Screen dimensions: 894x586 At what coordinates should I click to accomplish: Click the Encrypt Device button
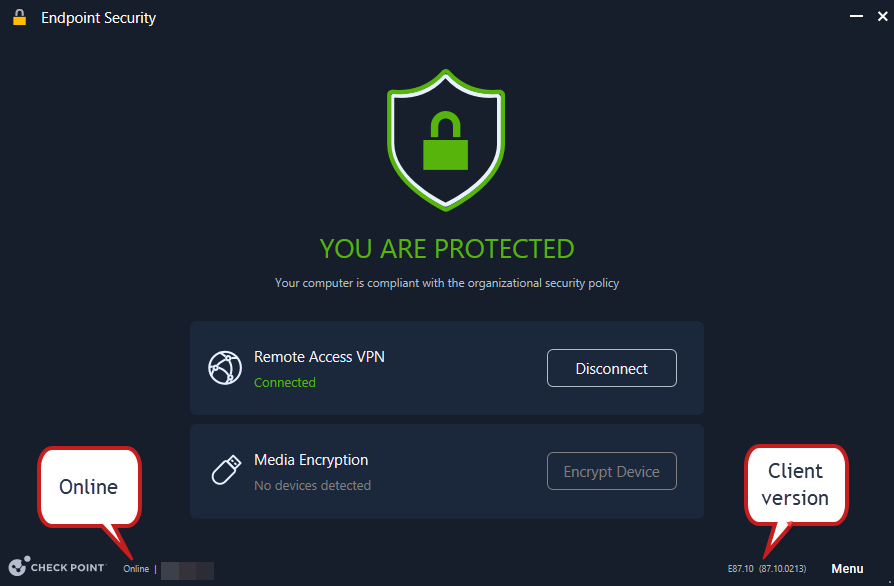pyautogui.click(x=612, y=471)
